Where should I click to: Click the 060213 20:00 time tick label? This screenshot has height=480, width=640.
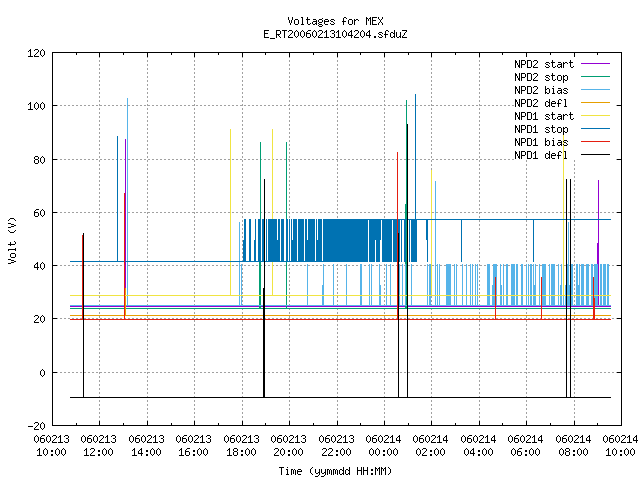click(x=289, y=446)
